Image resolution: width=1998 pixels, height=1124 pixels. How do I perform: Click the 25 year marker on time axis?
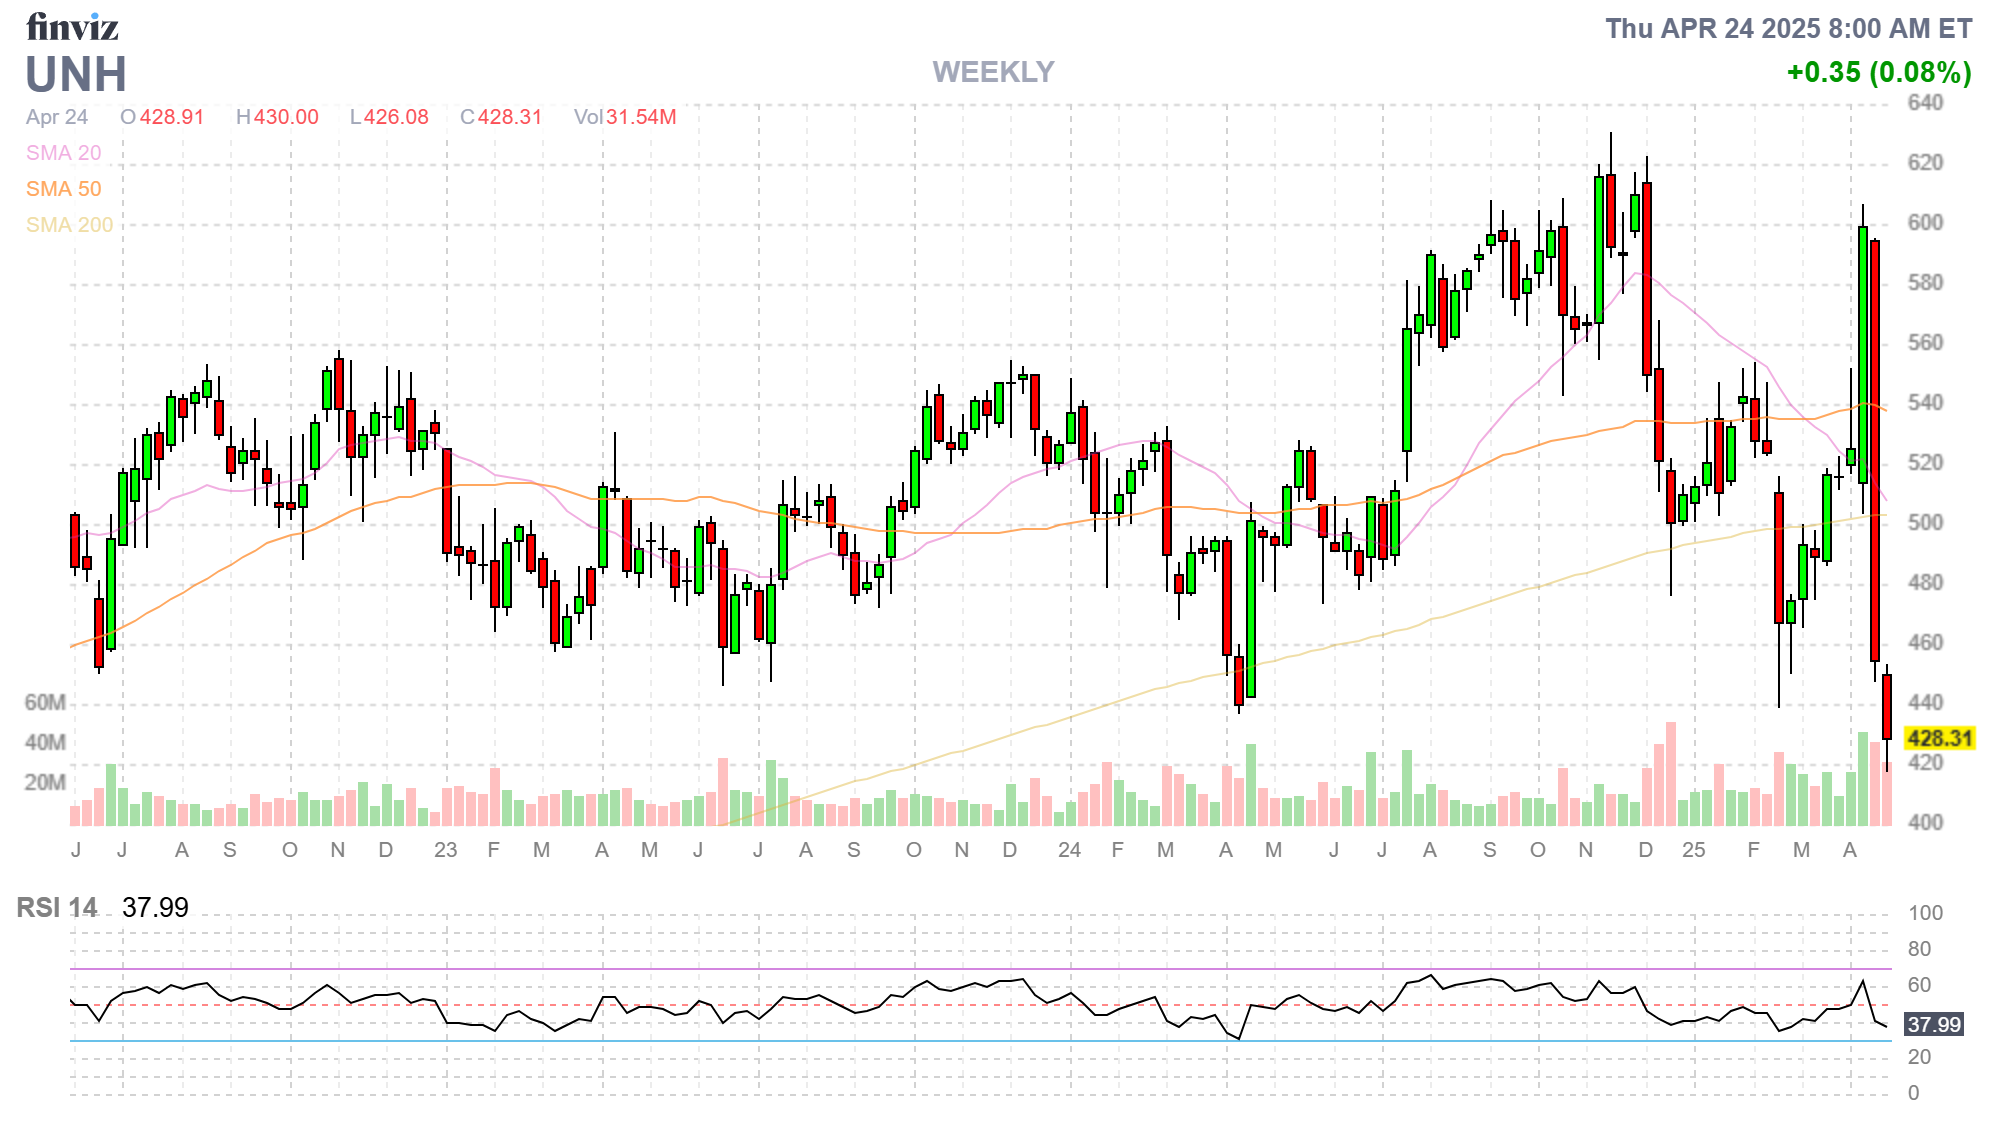pyautogui.click(x=1693, y=850)
